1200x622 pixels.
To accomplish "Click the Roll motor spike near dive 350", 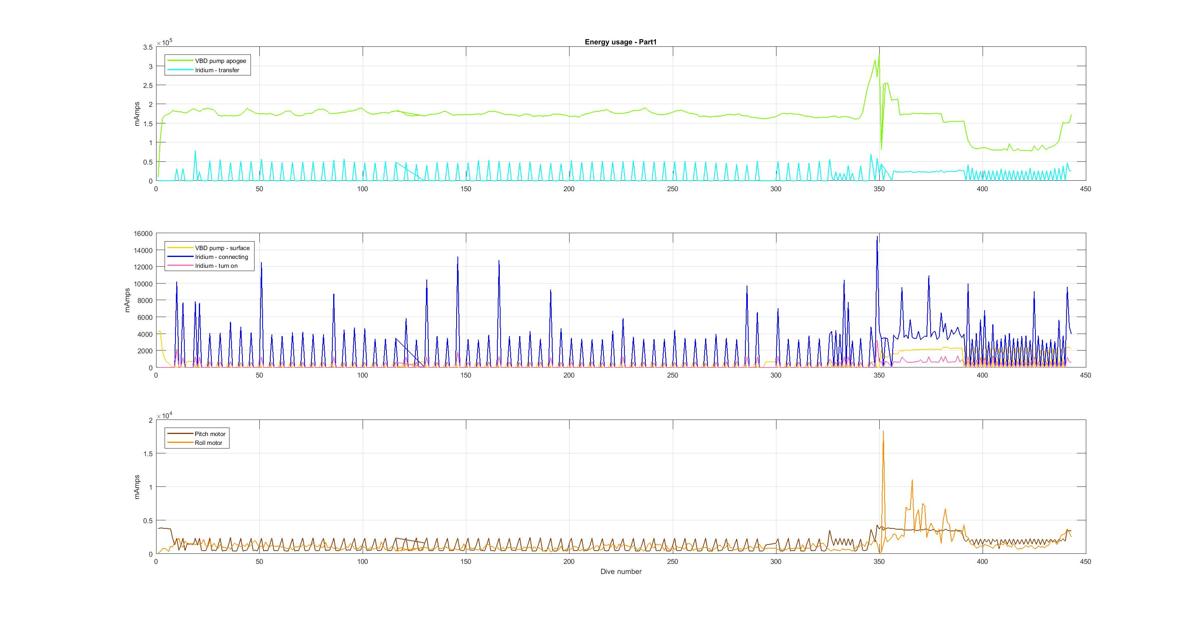I will (x=883, y=432).
